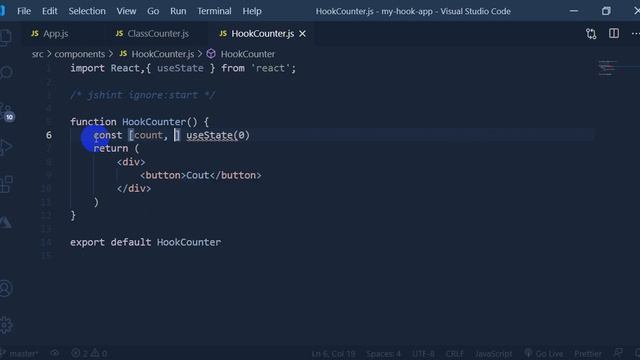
Task: Select the HookCounter.js editor tab
Action: [x=262, y=33]
